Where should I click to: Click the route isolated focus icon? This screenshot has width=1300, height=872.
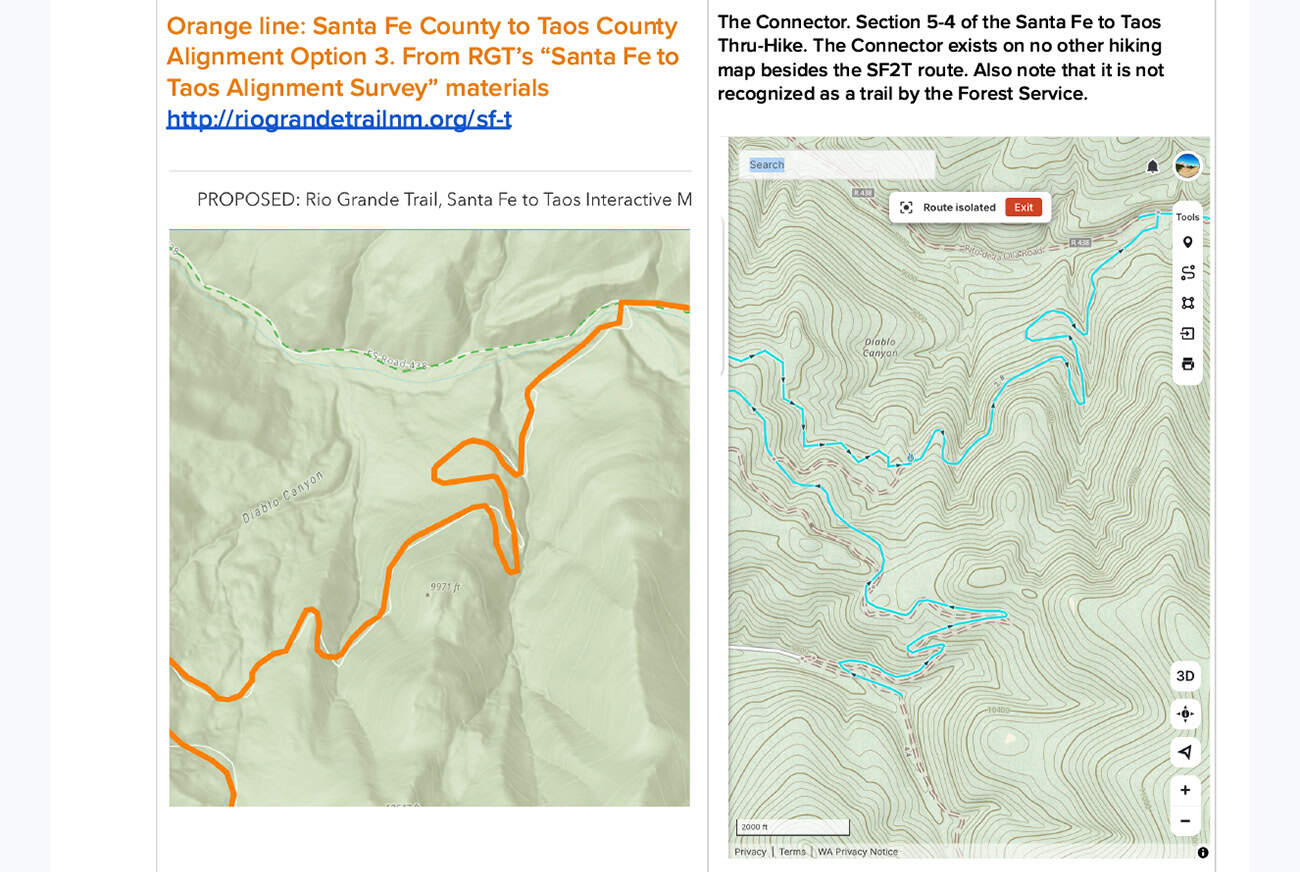[x=906, y=207]
